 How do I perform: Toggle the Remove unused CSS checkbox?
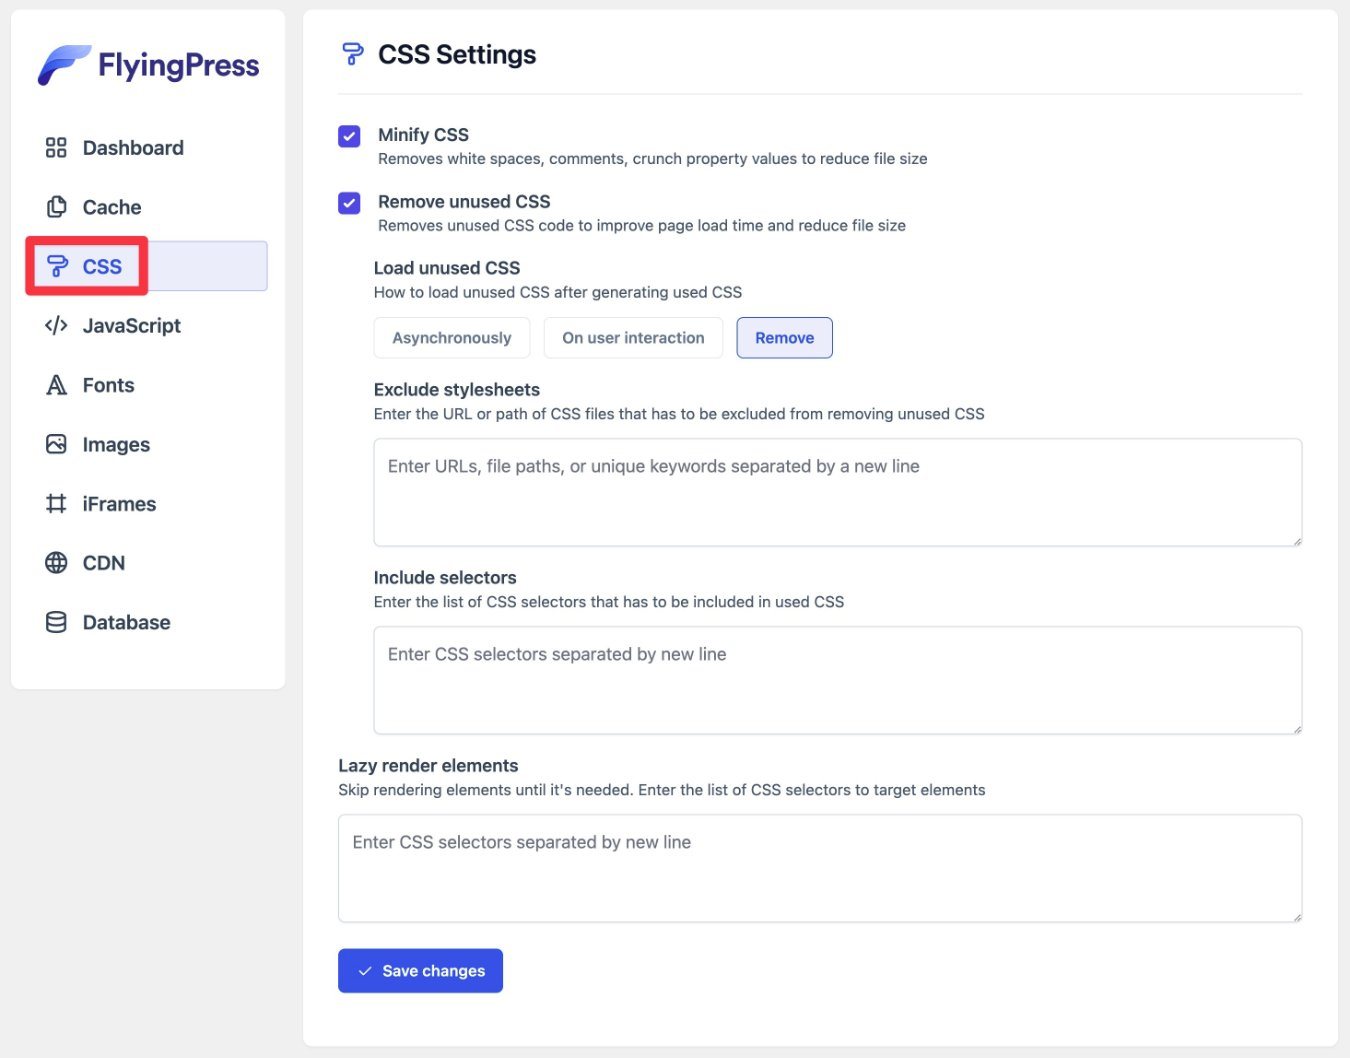pos(349,203)
